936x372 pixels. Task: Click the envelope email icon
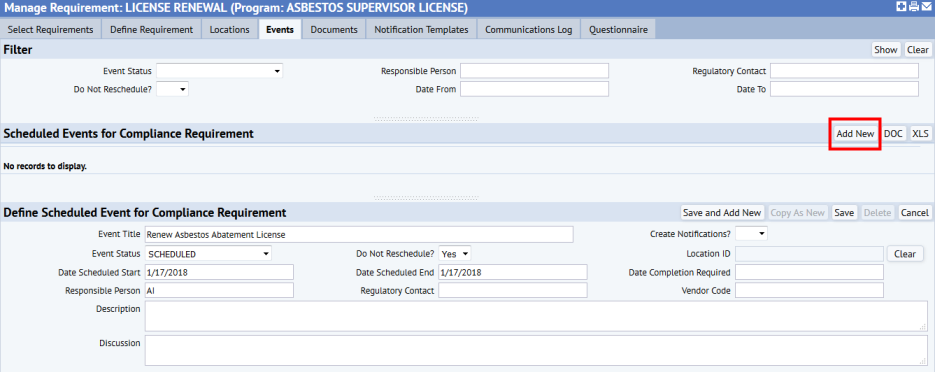pyautogui.click(x=926, y=7)
